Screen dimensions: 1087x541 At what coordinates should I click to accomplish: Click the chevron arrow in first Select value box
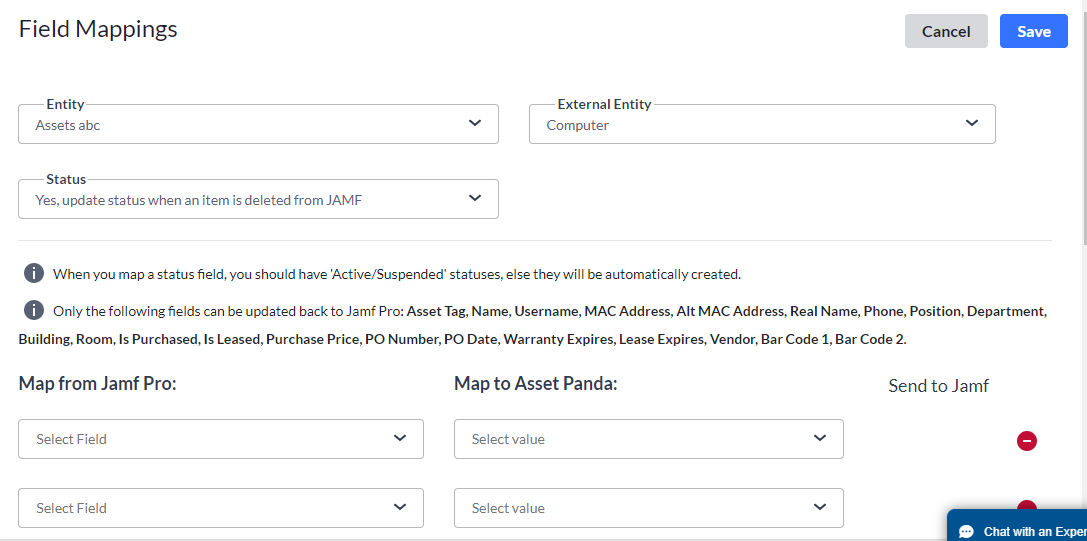(820, 438)
